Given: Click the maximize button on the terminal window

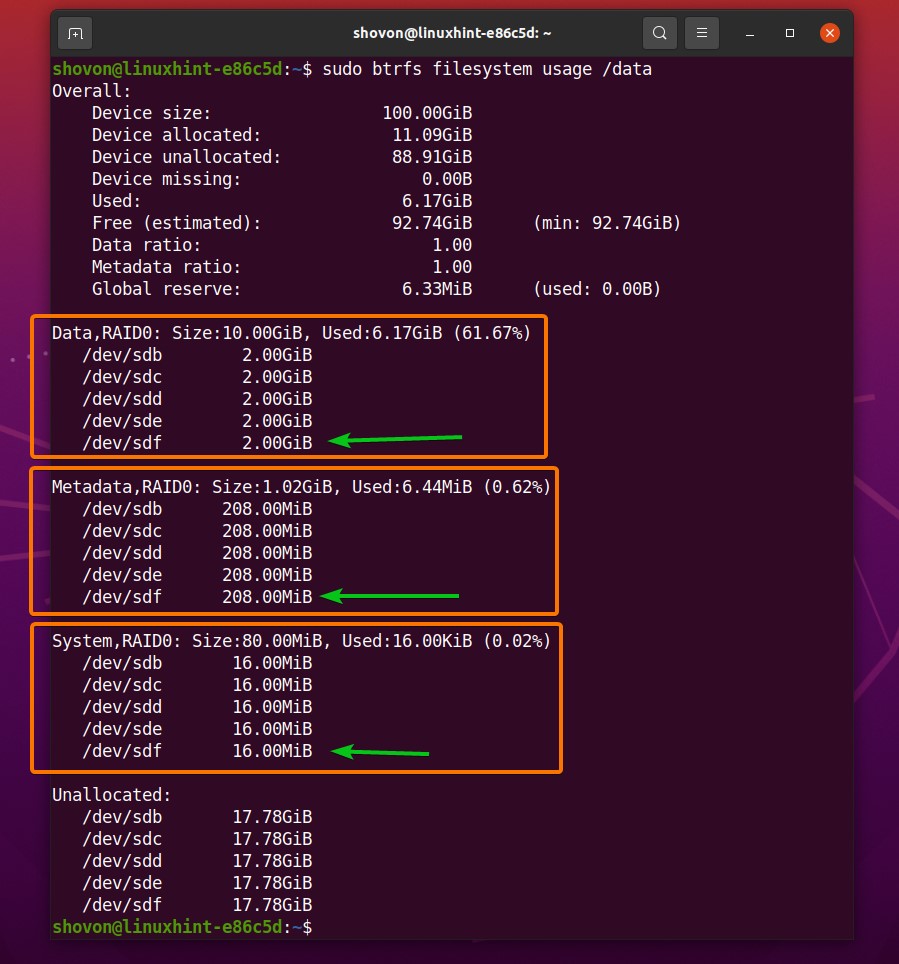Looking at the screenshot, I should point(789,33).
